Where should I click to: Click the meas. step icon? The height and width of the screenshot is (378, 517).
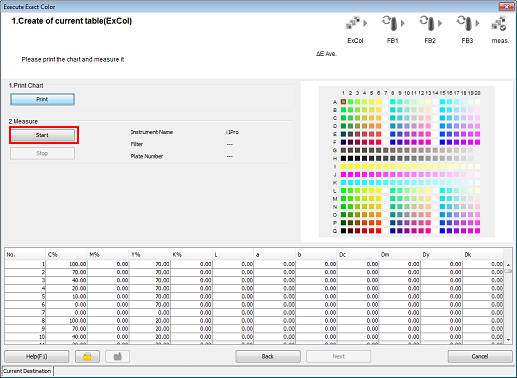tap(499, 23)
